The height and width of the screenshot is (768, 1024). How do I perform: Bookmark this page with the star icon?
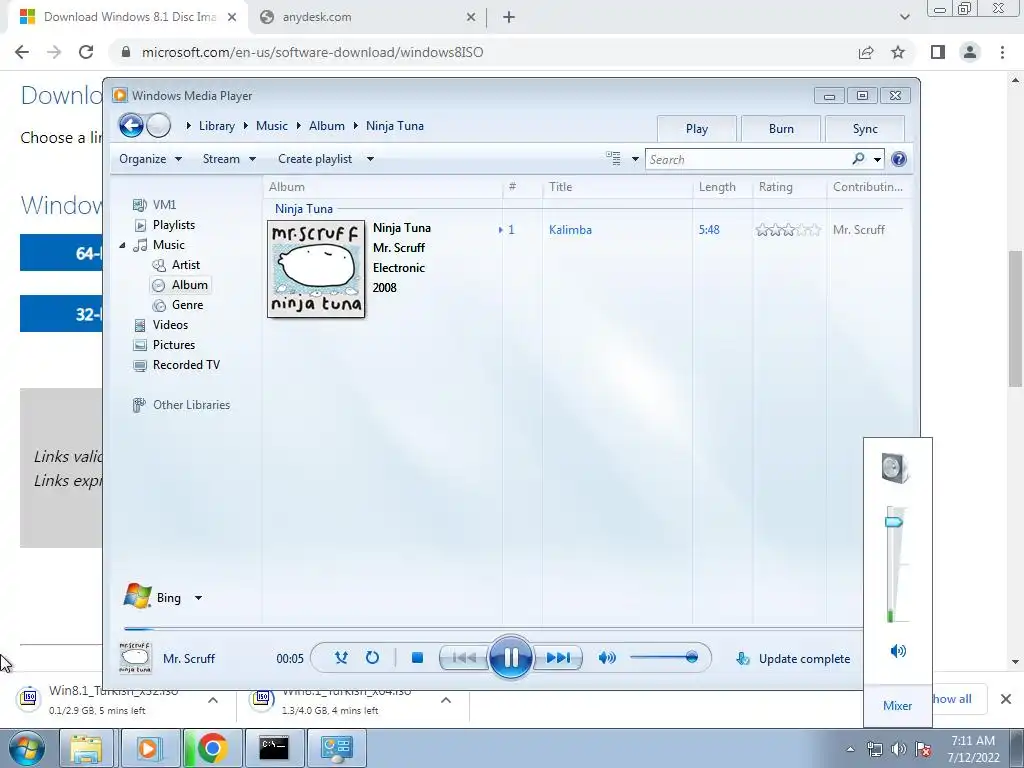(898, 52)
